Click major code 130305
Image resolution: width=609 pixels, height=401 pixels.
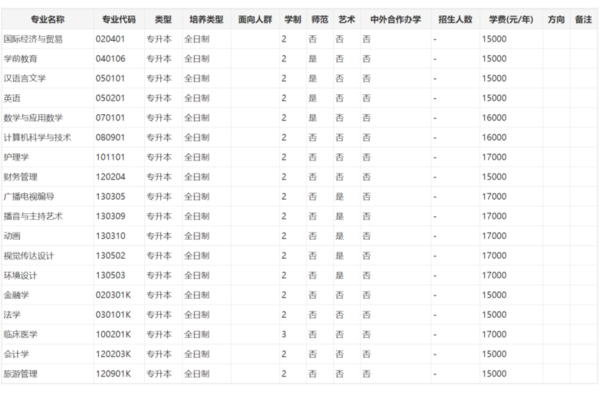[x=111, y=197]
